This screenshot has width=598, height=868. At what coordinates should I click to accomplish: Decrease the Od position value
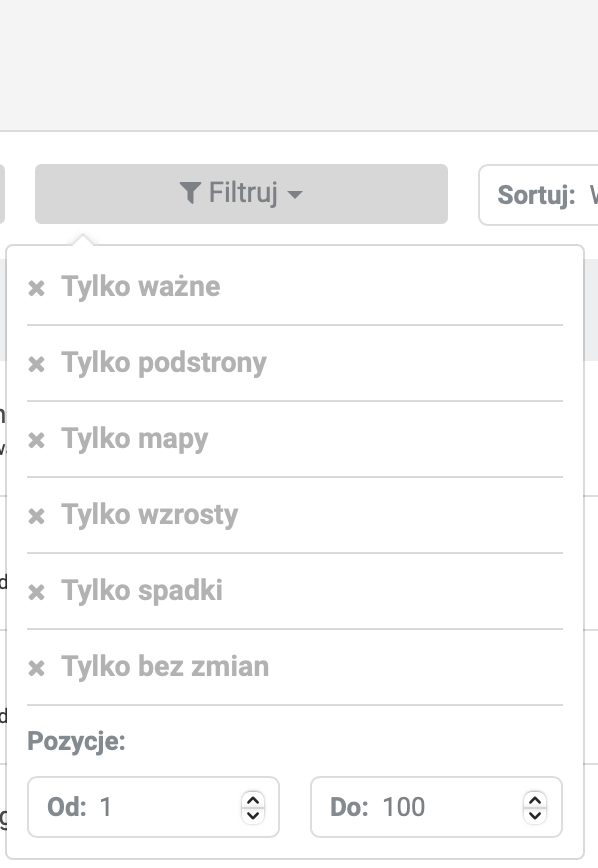[253, 815]
